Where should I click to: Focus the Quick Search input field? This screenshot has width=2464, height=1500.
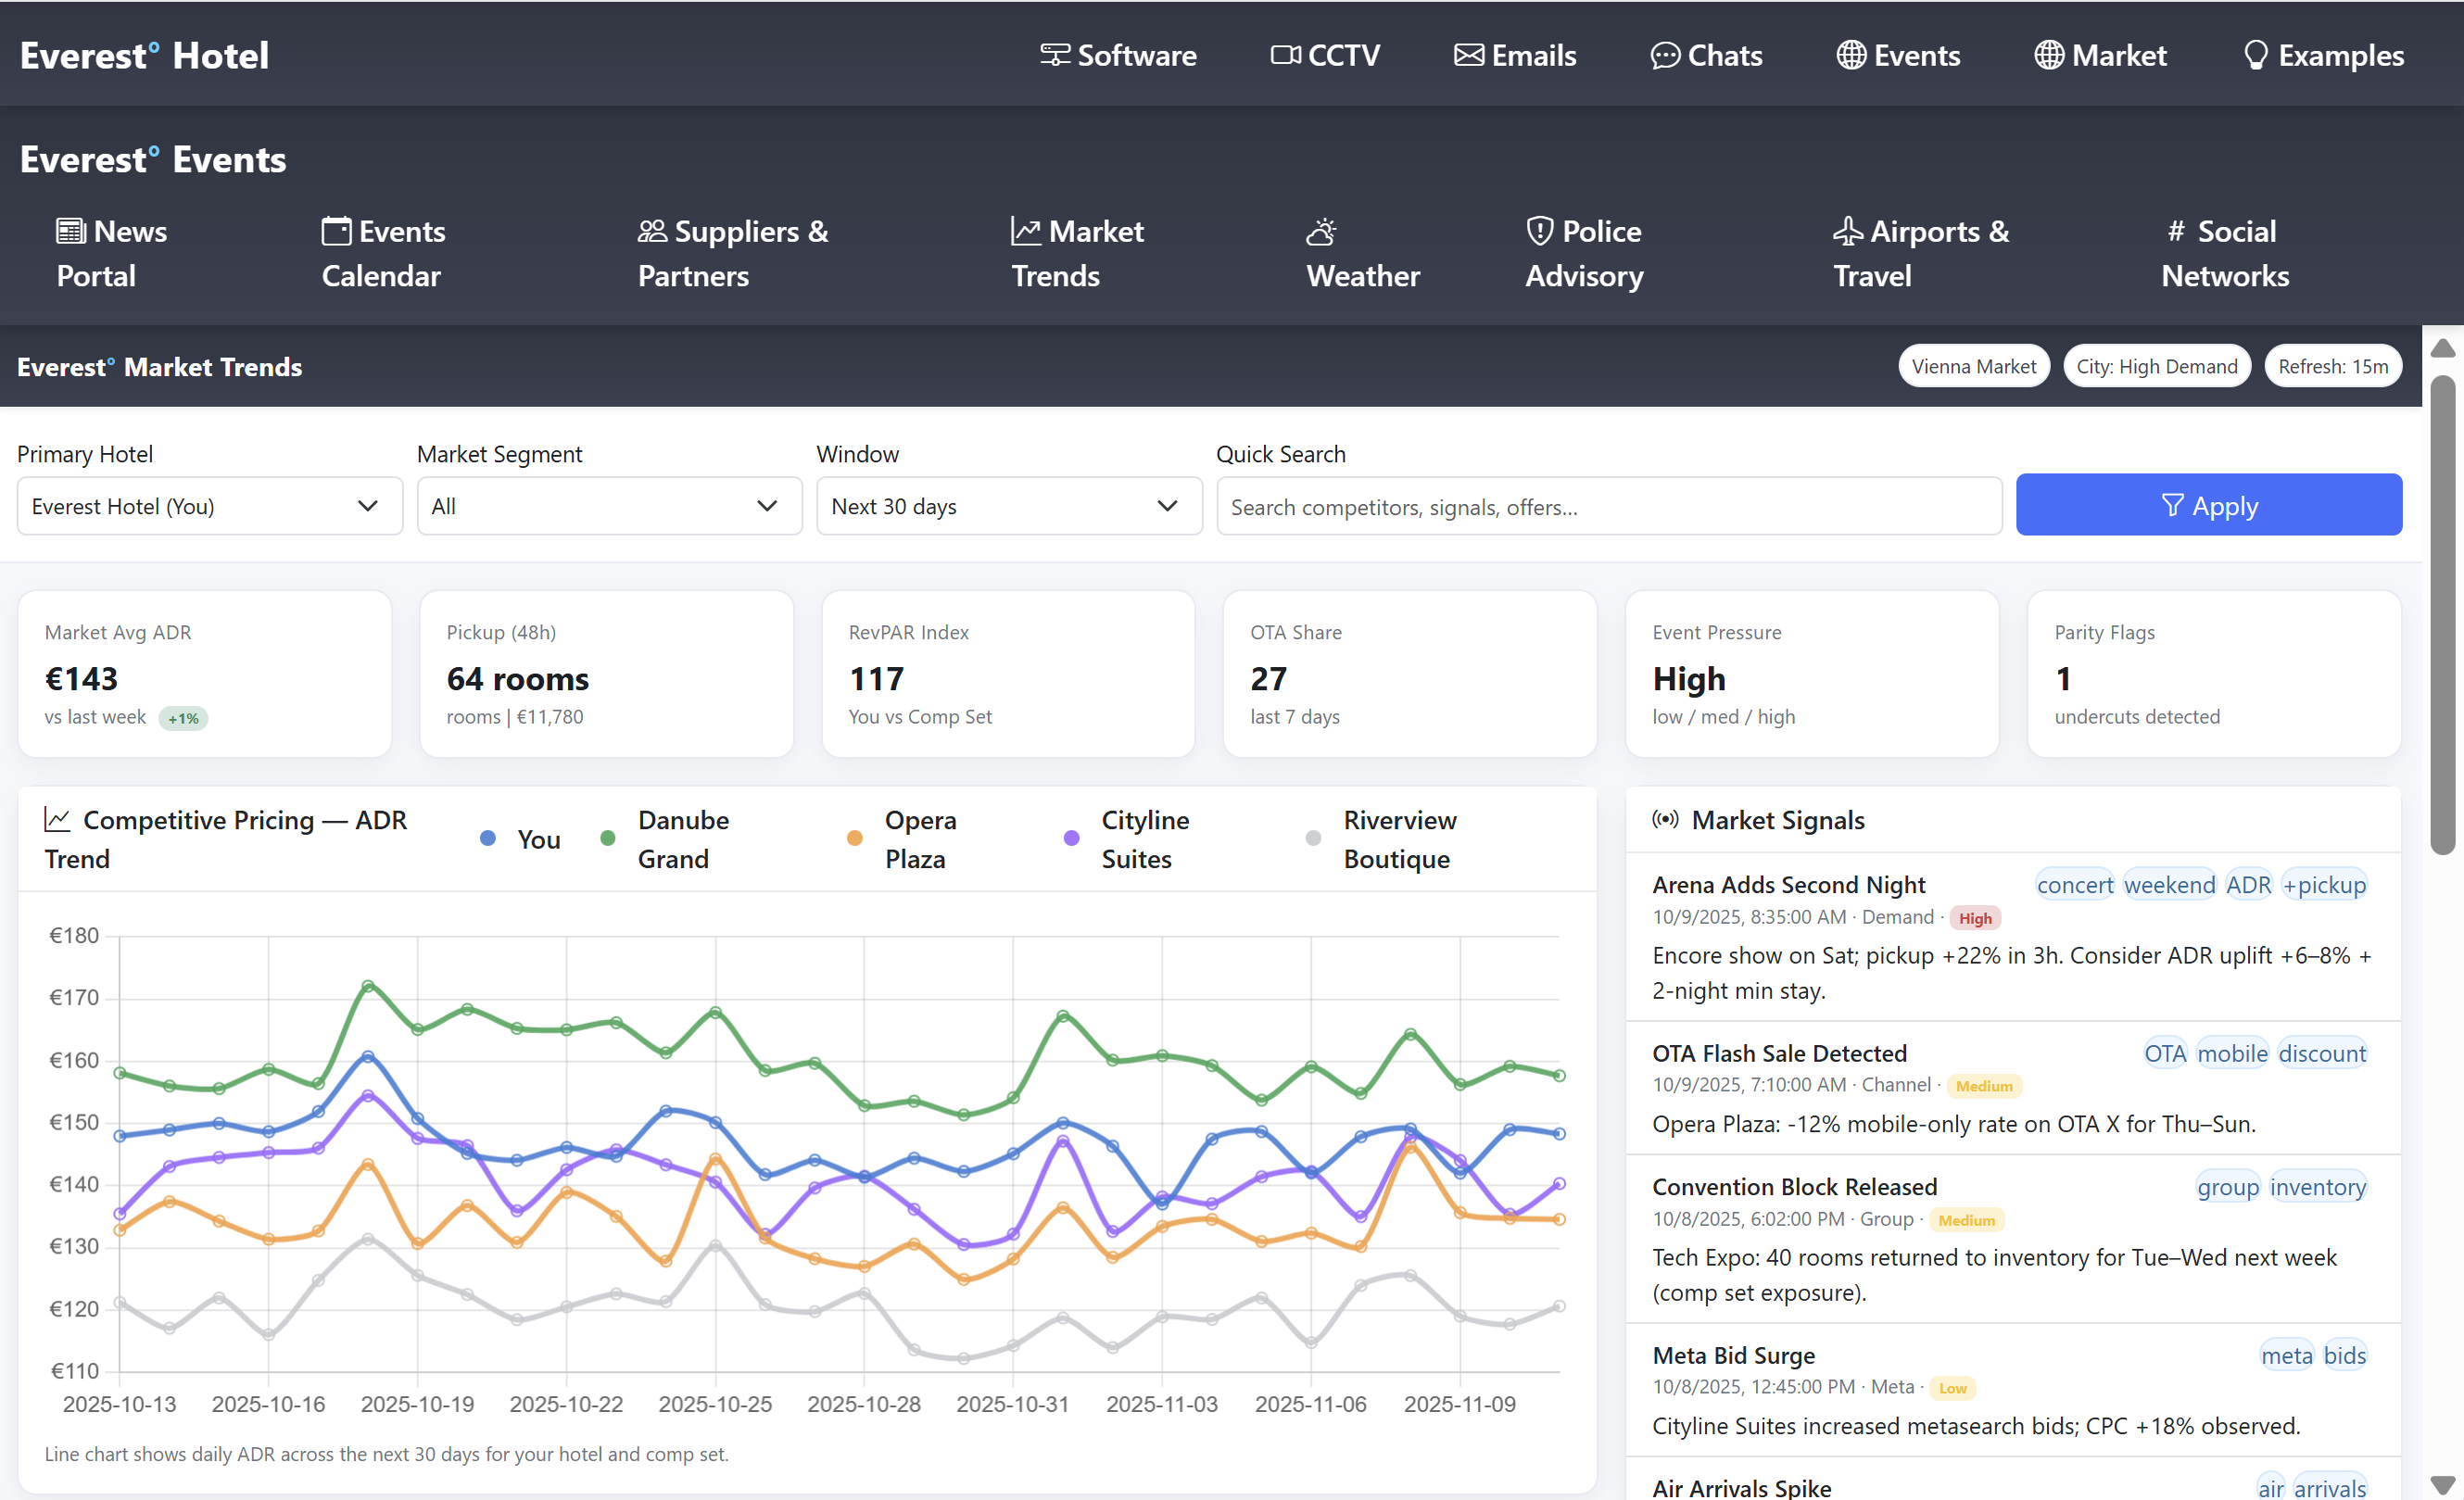[x=1608, y=507]
